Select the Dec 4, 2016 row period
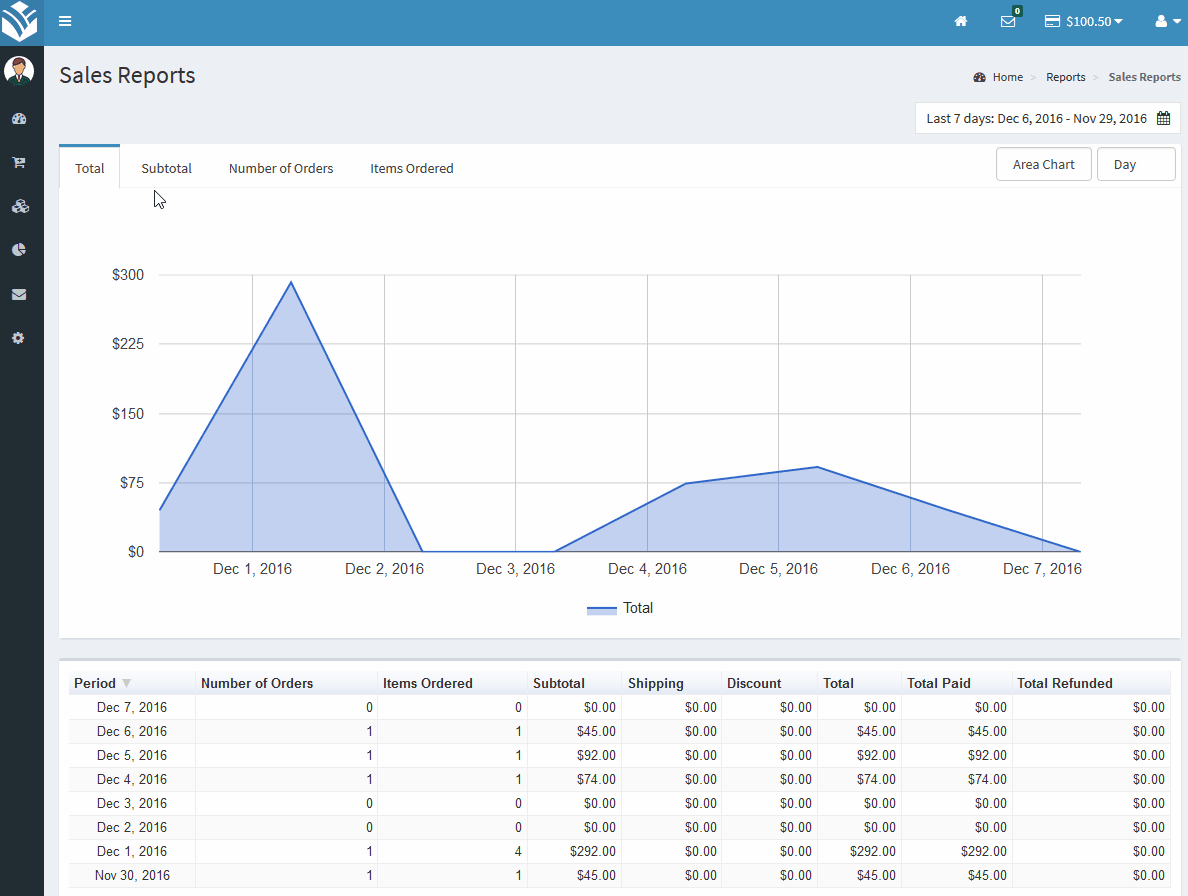The height and width of the screenshot is (896, 1188). click(x=132, y=779)
